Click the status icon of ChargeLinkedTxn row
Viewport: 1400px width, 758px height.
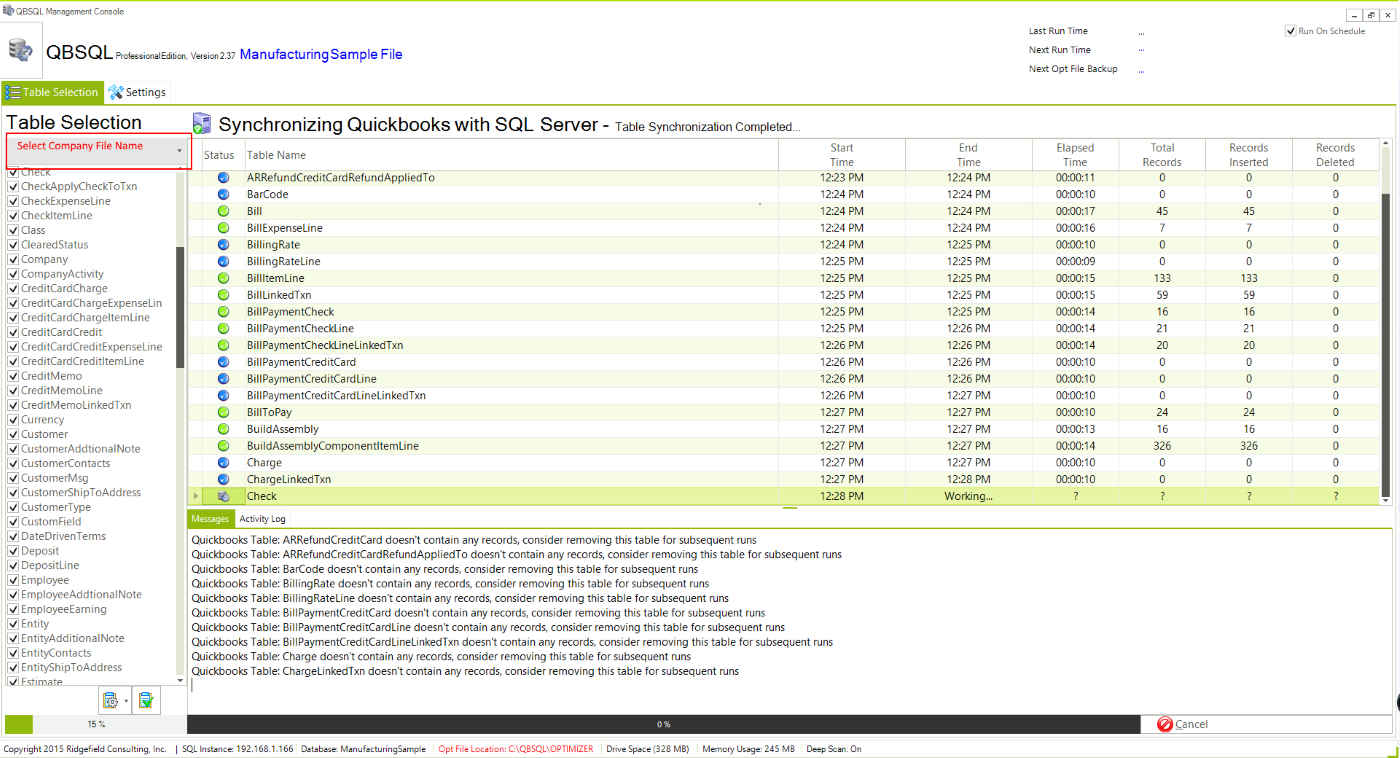pyautogui.click(x=223, y=479)
